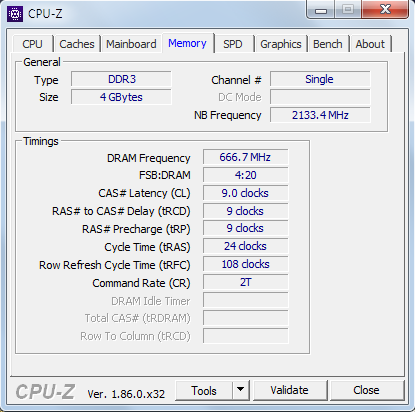The width and height of the screenshot is (415, 412).
Task: Click the greyed 'Total CAS# (tRDRAM)' label
Action: (137, 319)
